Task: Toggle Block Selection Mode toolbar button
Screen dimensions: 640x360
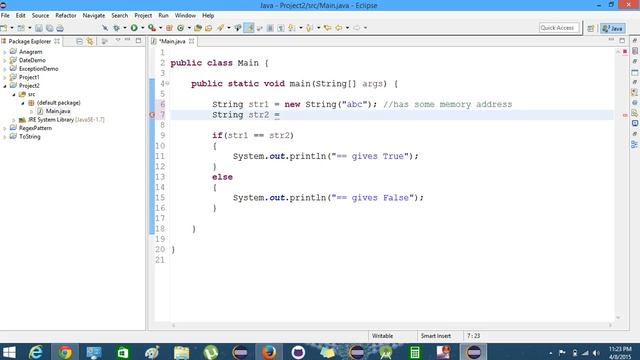Action: tap(270, 28)
